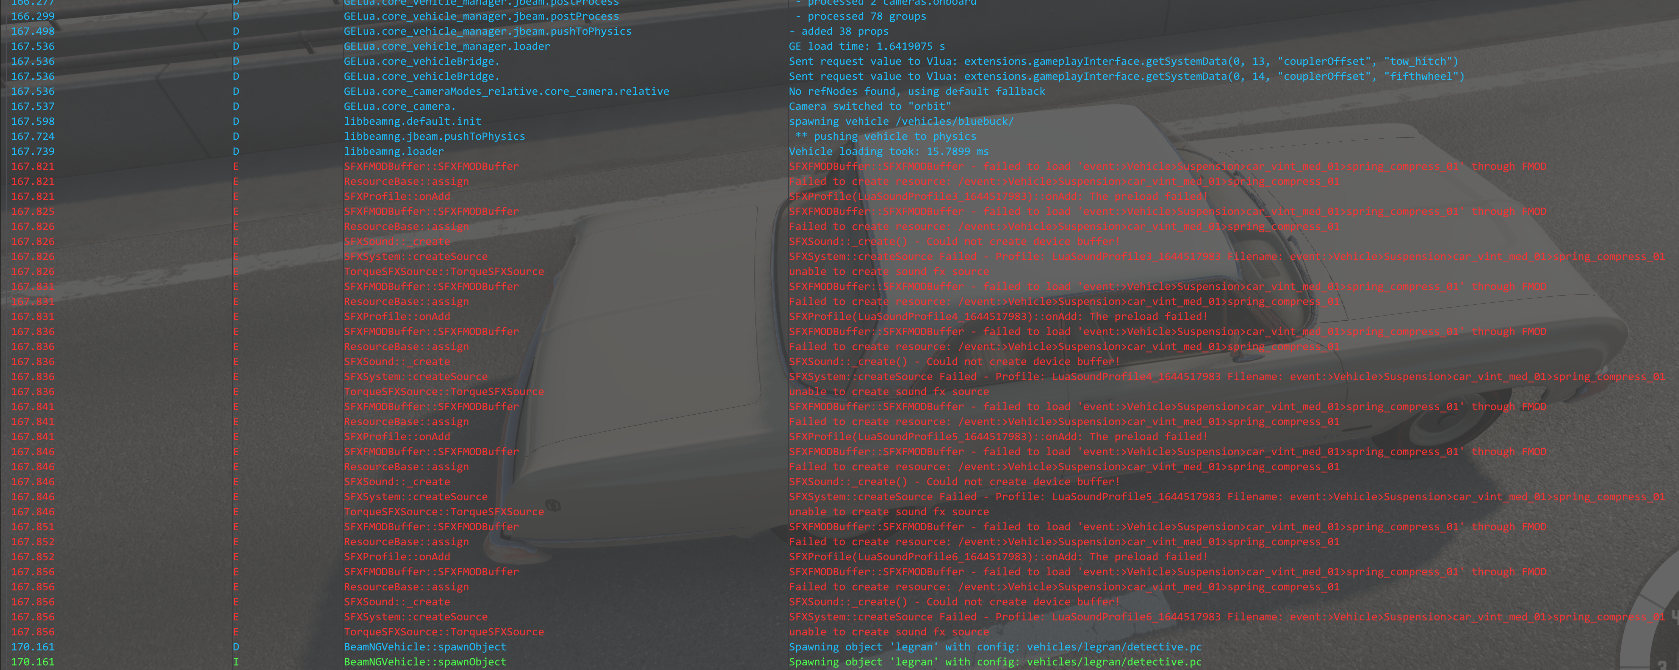This screenshot has width=1679, height=670.
Task: Click timestamp 167.739
Action: (33, 151)
